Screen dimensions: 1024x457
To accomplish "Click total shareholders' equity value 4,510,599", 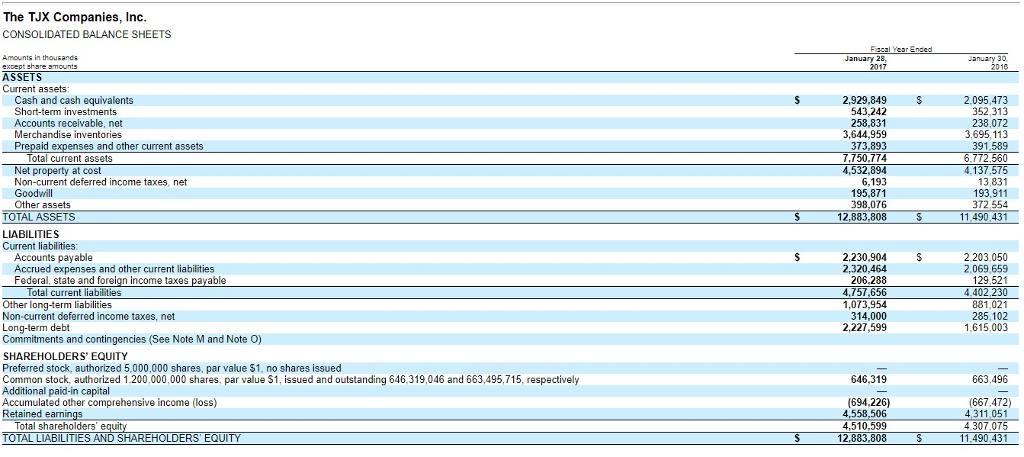I will [x=865, y=426].
